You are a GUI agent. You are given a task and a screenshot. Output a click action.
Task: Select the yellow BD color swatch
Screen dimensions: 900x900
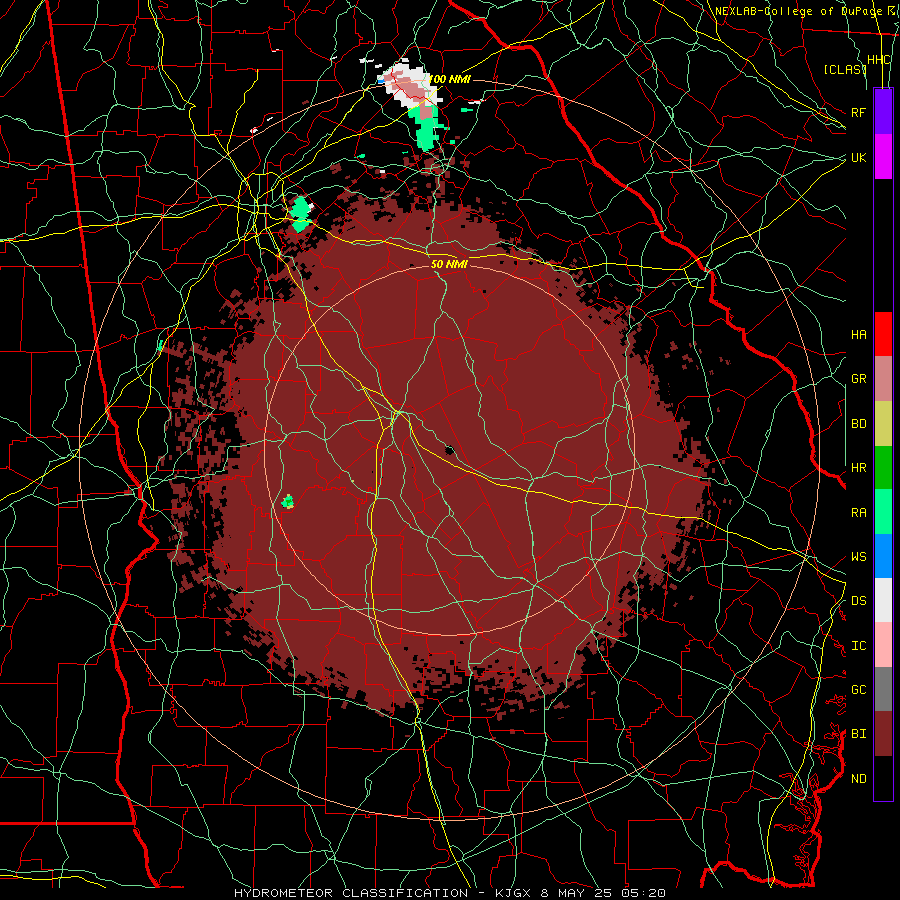click(x=883, y=424)
